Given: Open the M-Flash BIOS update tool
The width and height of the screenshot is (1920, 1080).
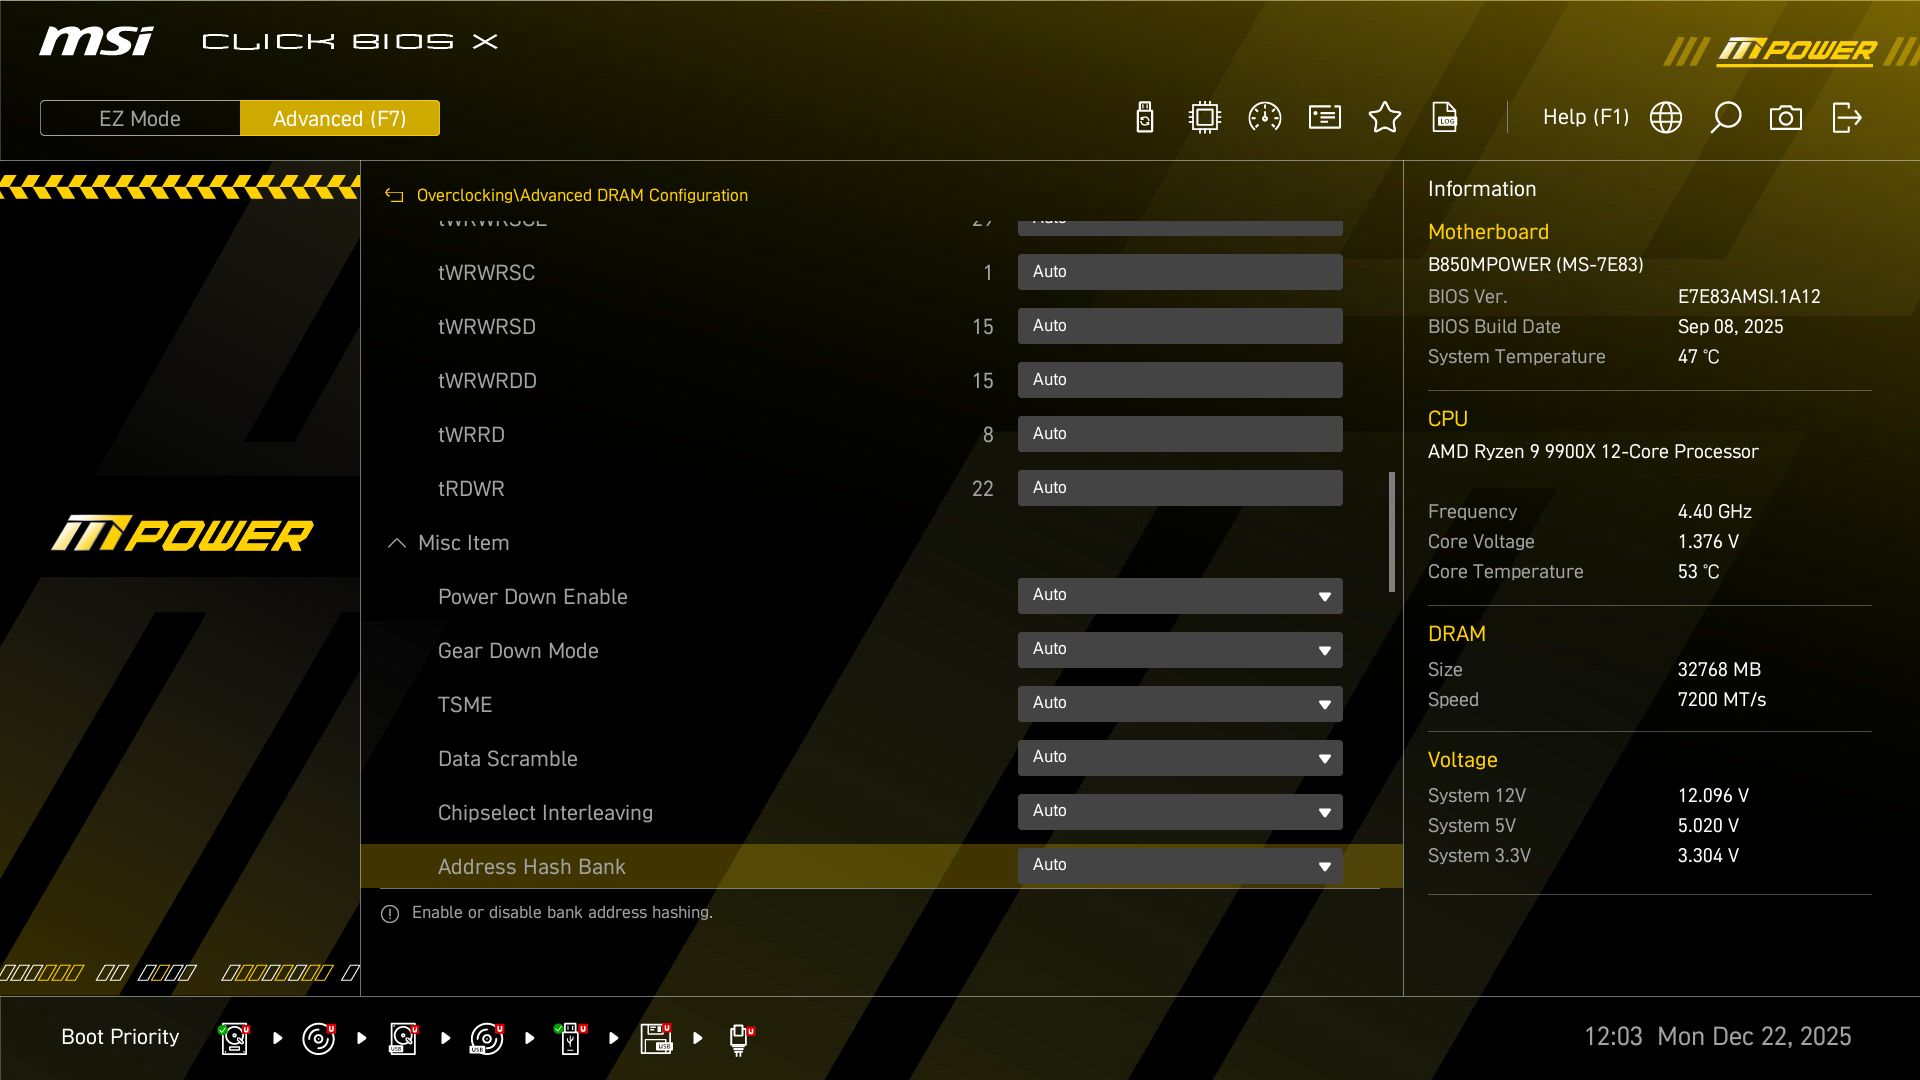Looking at the screenshot, I should point(1144,117).
